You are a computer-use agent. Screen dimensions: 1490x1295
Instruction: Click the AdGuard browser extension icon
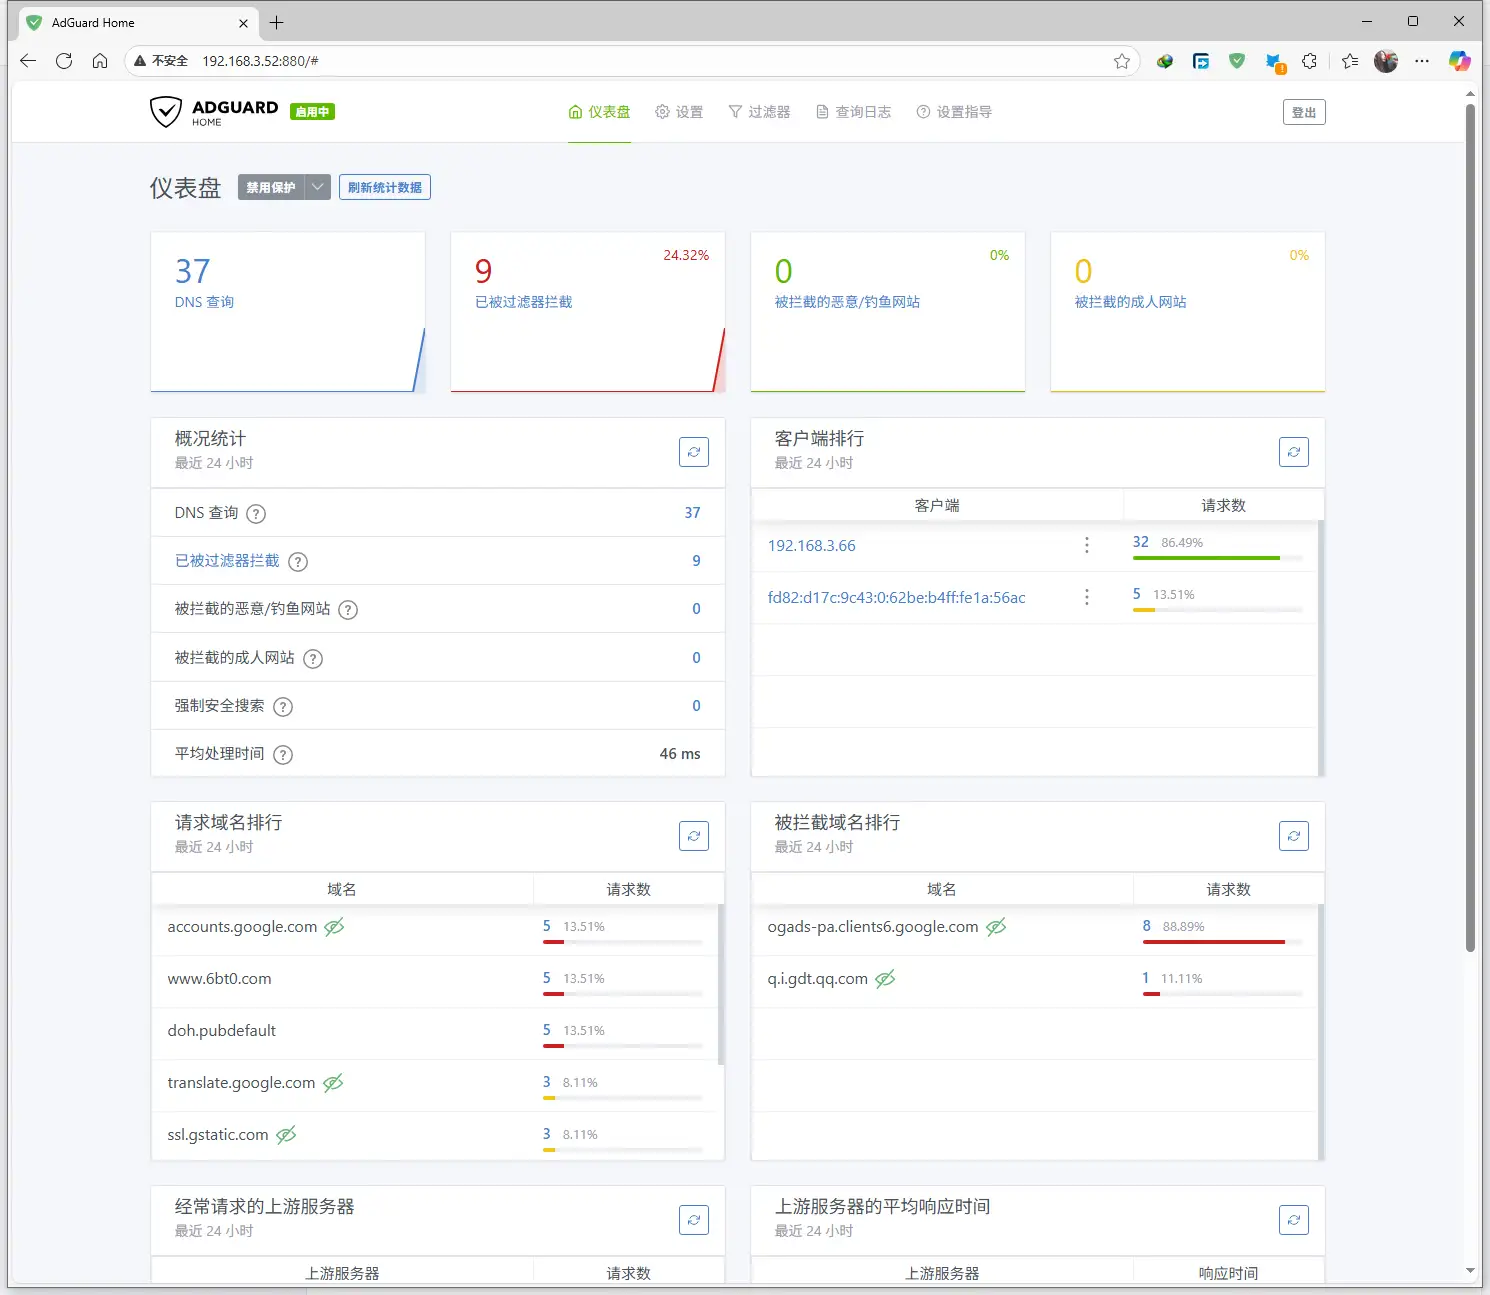pyautogui.click(x=1237, y=61)
